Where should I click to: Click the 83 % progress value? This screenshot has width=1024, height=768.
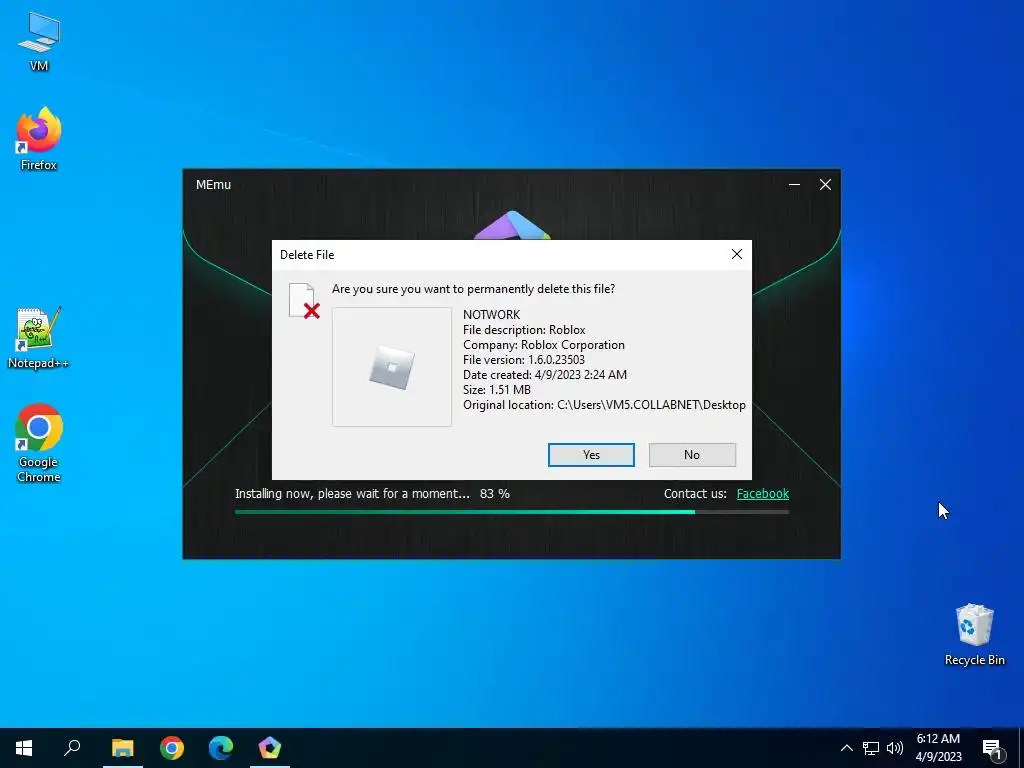click(494, 494)
